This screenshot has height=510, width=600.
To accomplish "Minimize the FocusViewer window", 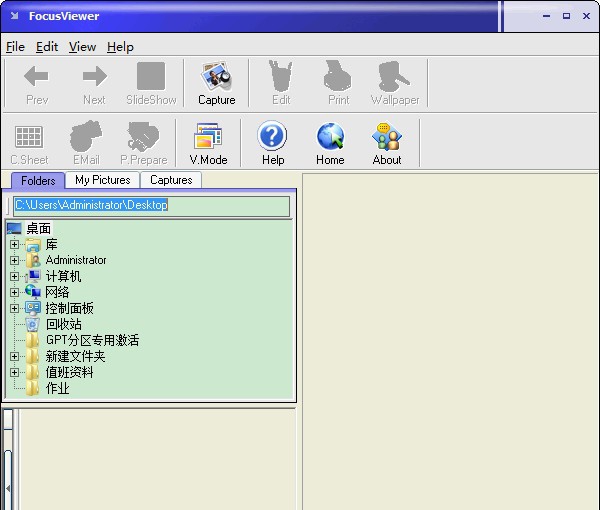I will [x=546, y=16].
